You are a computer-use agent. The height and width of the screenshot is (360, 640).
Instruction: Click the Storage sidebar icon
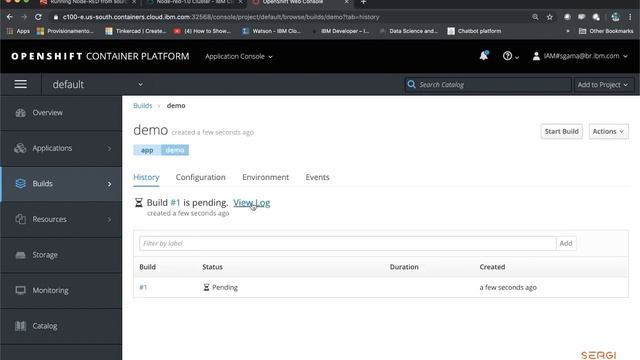click(x=20, y=255)
